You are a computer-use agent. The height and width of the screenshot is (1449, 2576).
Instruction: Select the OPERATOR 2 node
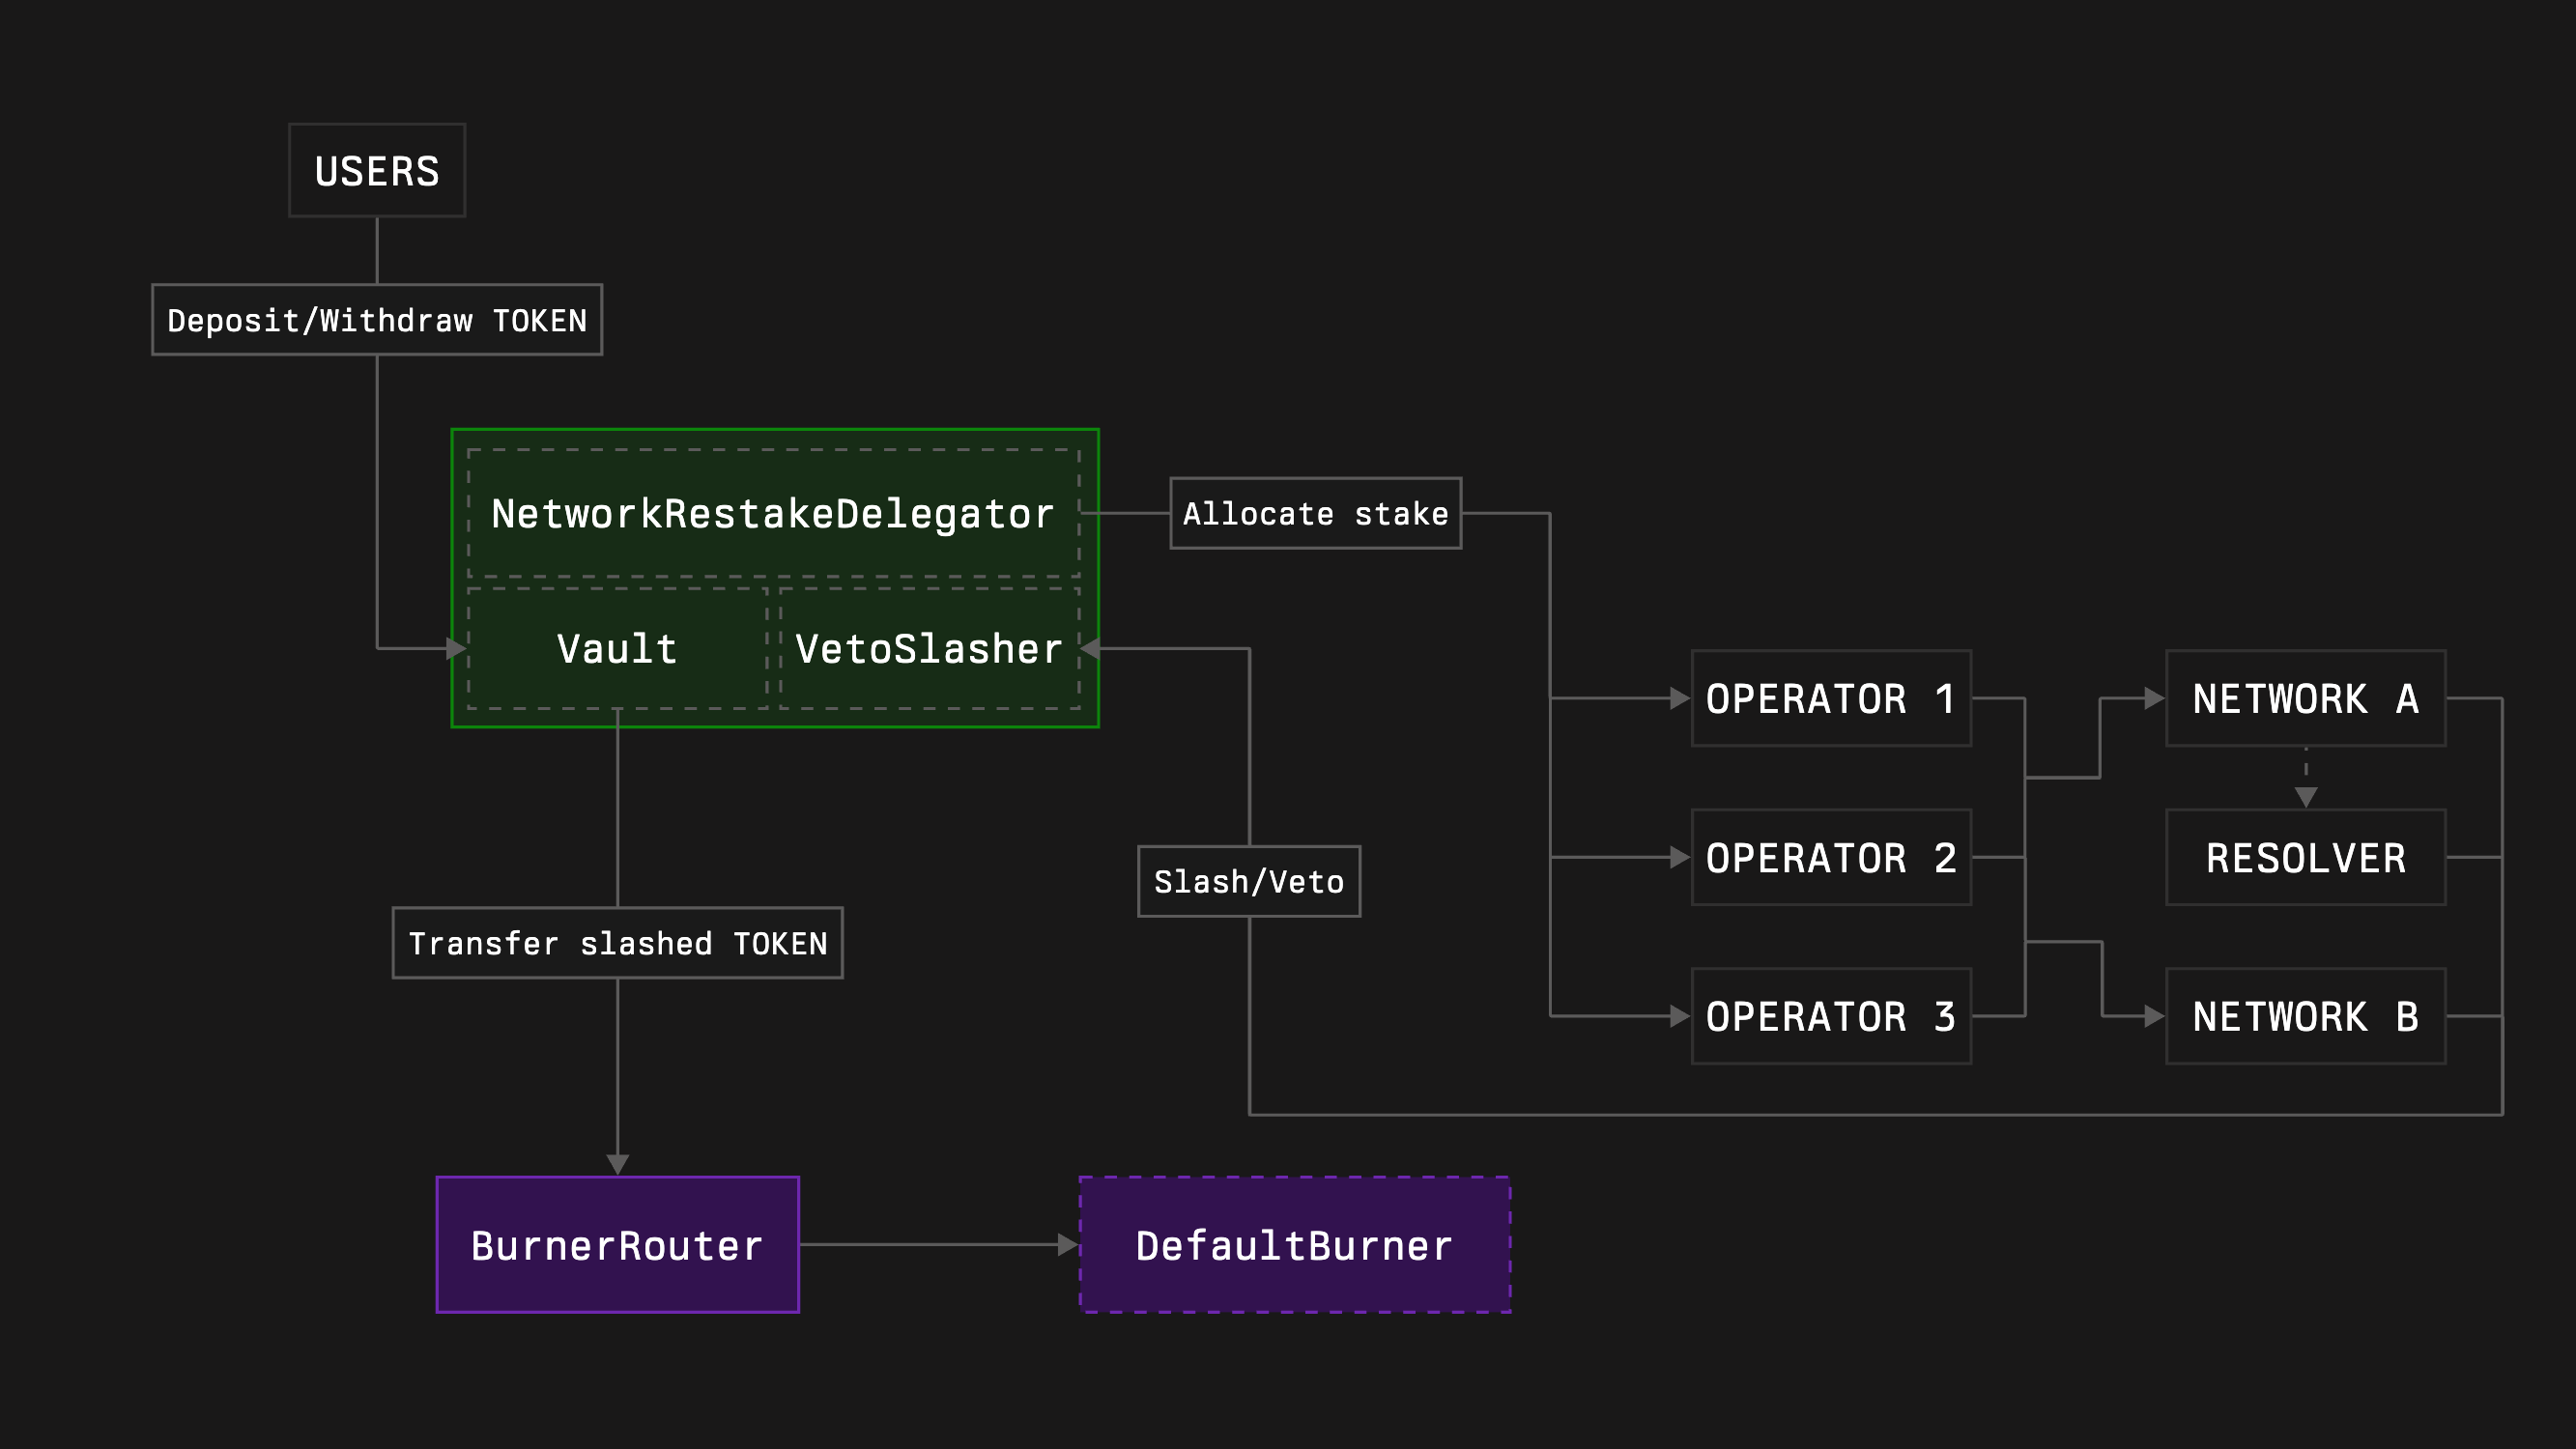1830,857
